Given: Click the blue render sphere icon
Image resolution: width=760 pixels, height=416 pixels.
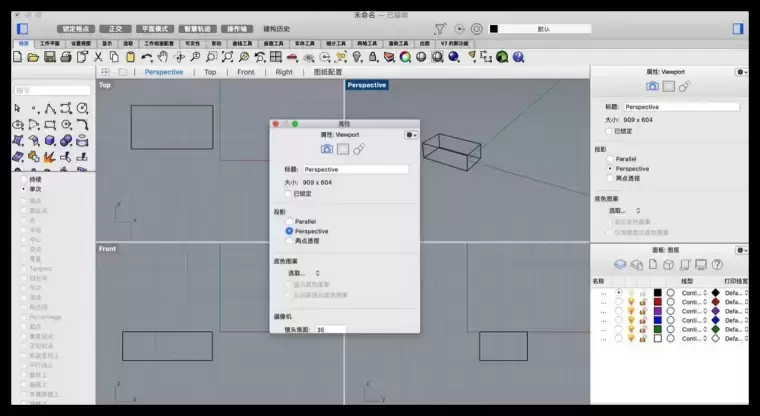Looking at the screenshot, I should 454,57.
